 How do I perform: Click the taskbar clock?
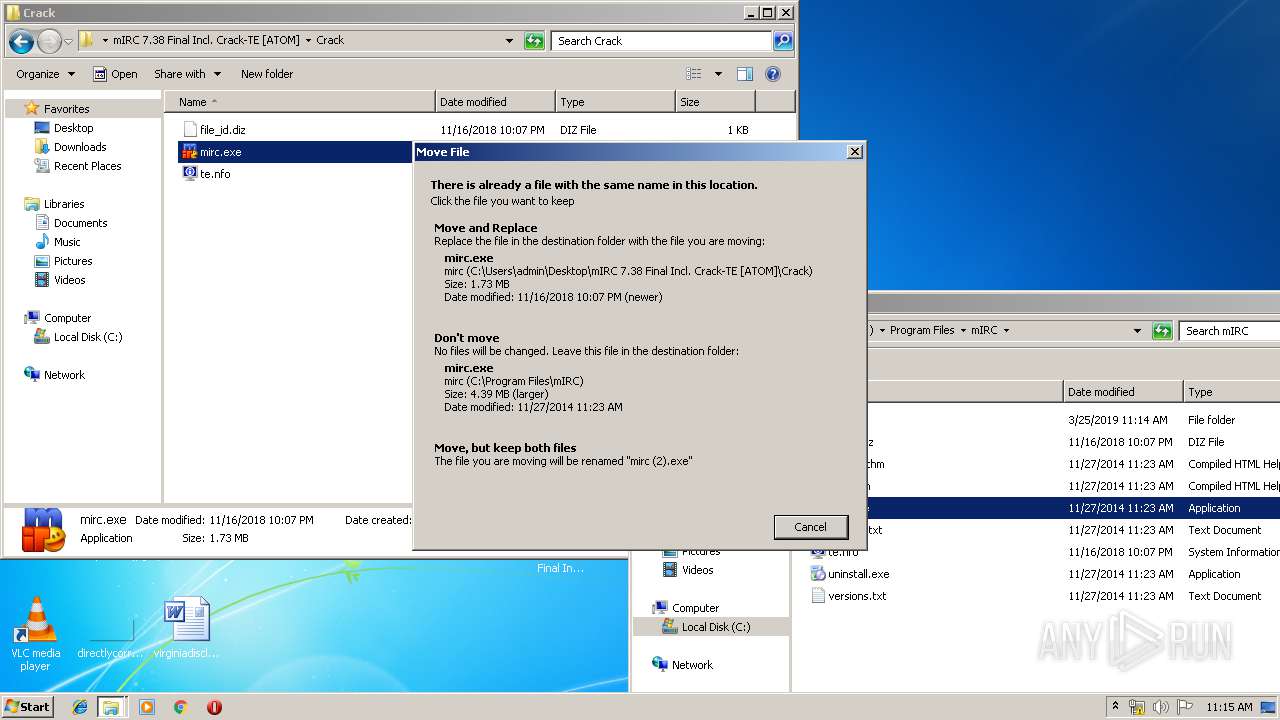pyautogui.click(x=1229, y=707)
